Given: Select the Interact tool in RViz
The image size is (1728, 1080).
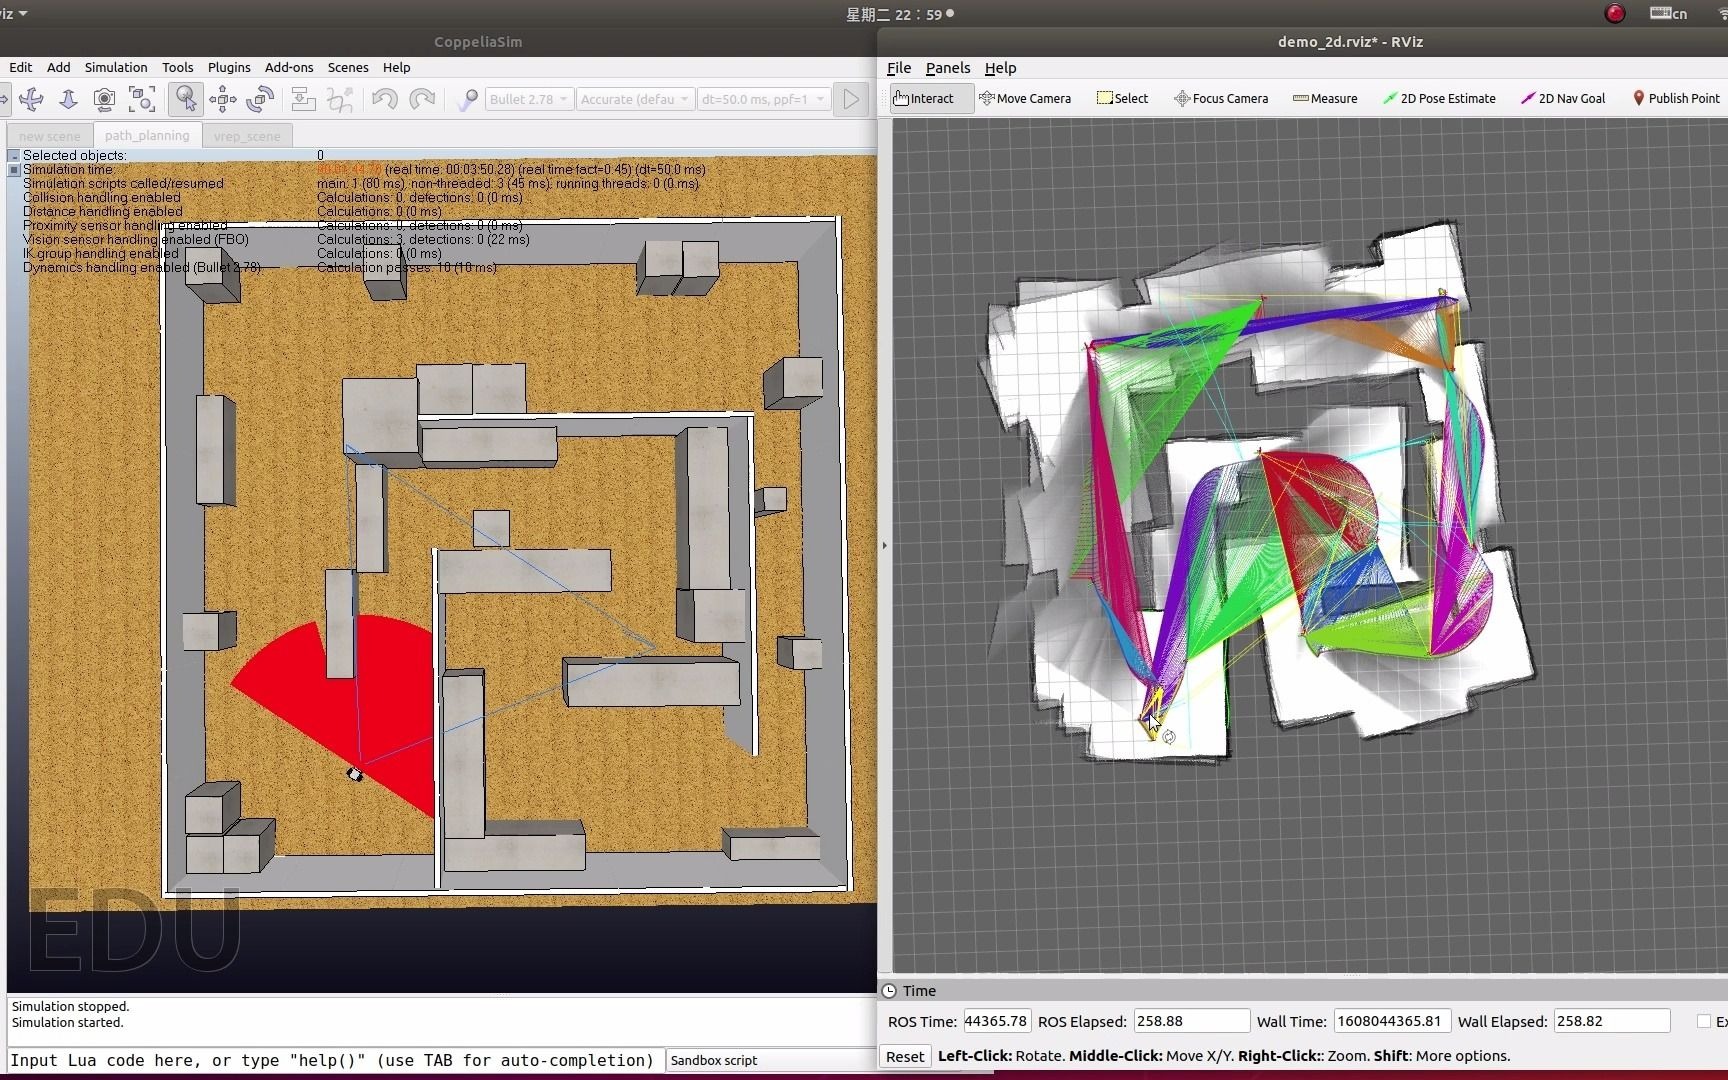Looking at the screenshot, I should coord(926,98).
